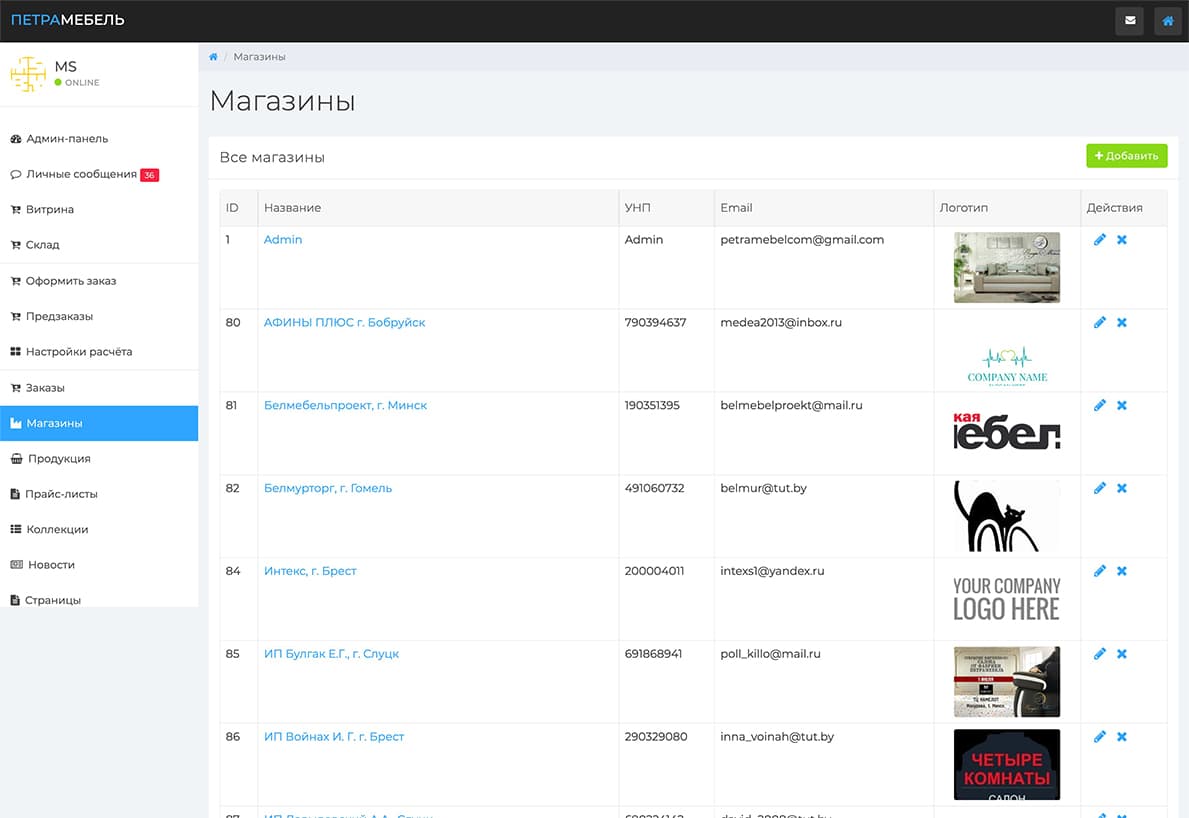Click the ЧЕТЫРЕ КОМНАТЫ logo thumbnail

click(1006, 764)
